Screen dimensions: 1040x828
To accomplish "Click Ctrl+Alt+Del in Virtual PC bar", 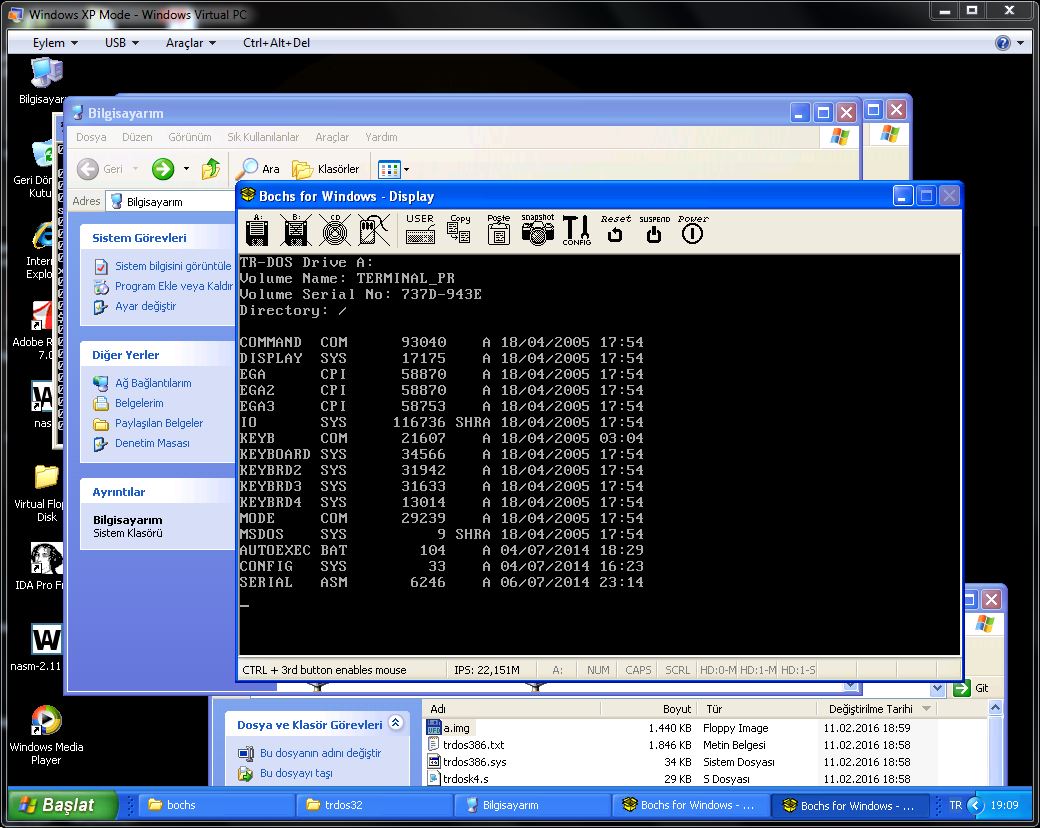I will [x=276, y=42].
